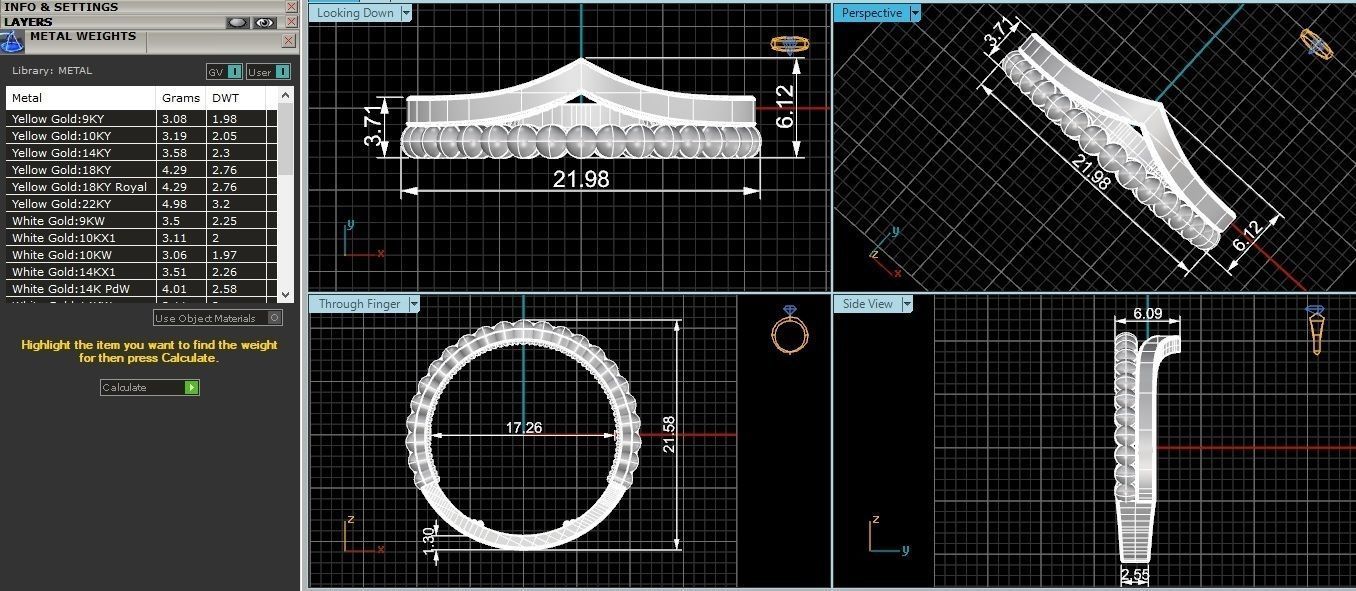Select the Perspective viewport title
The image size is (1356, 591).
click(x=871, y=13)
